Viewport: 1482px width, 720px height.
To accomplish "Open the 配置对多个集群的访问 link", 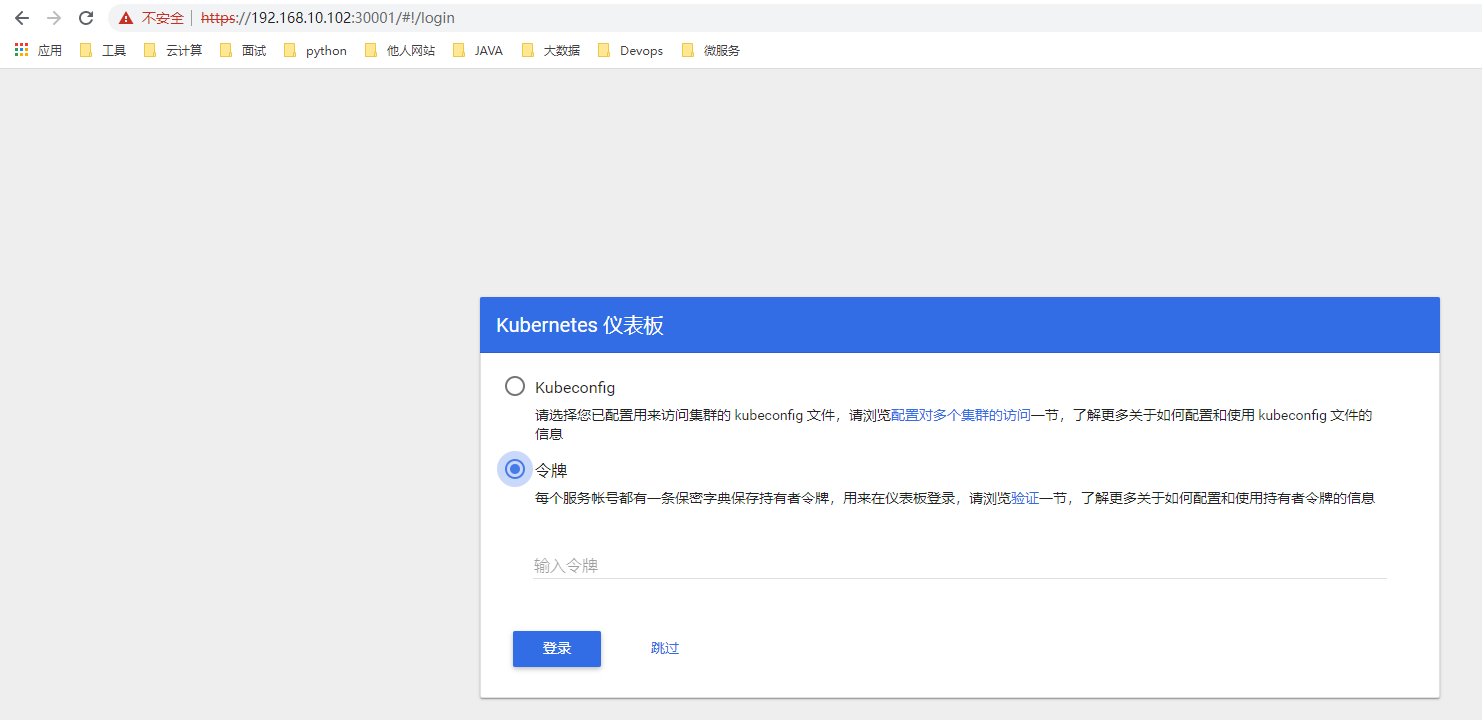I will click(x=960, y=415).
